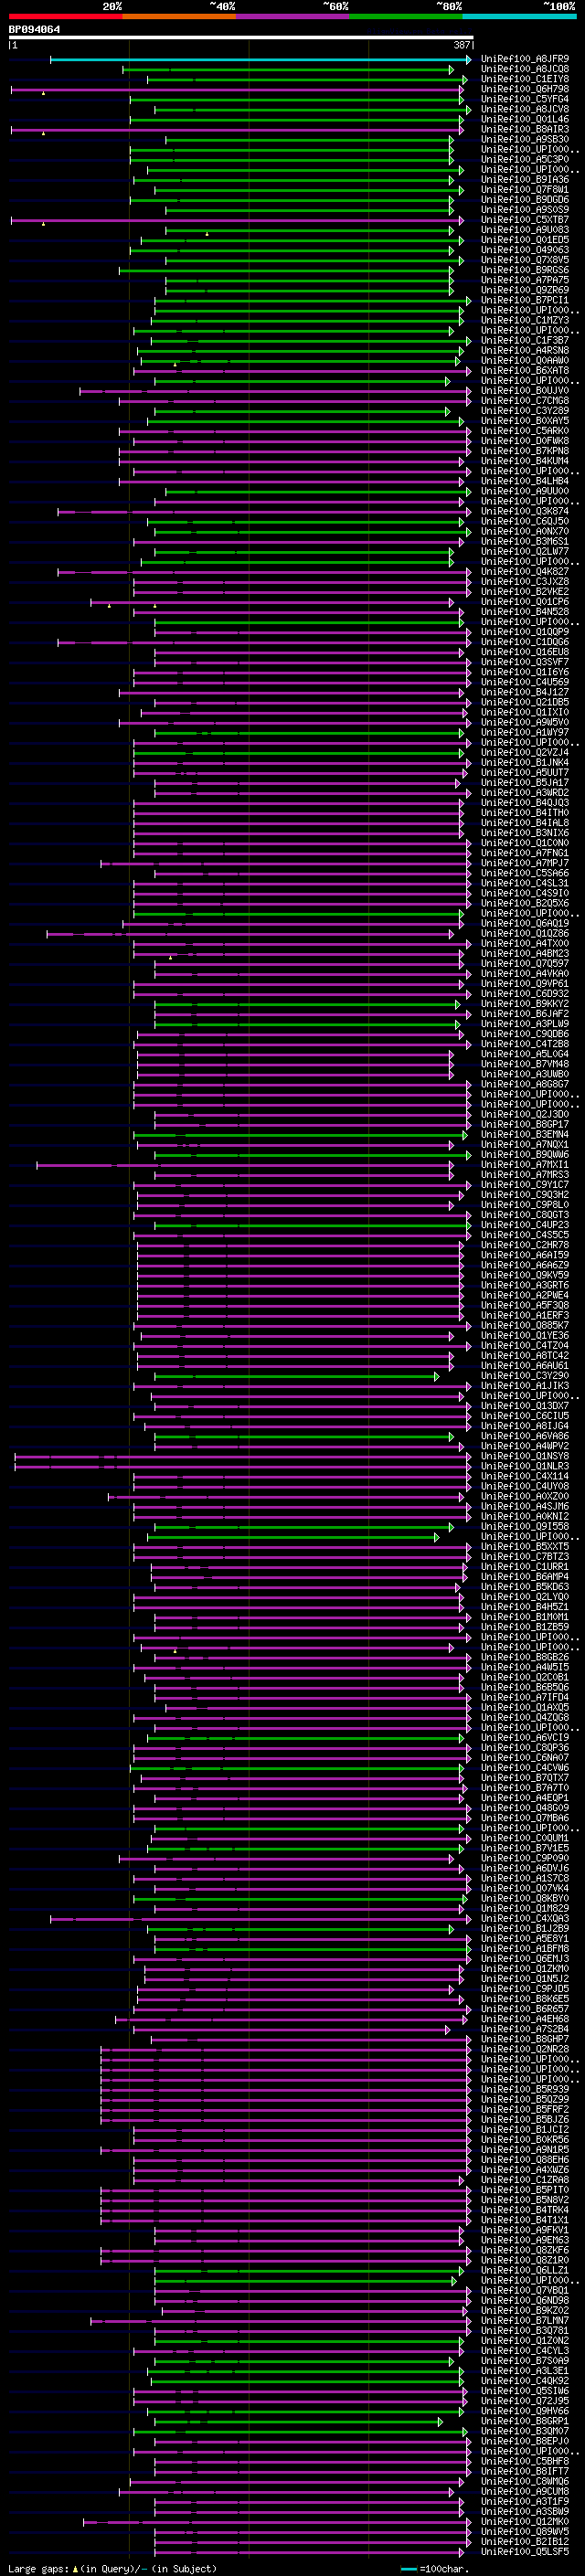Click the UniRef100_B9IA36 label
This screenshot has width=585, height=2576.
pos(525,179)
